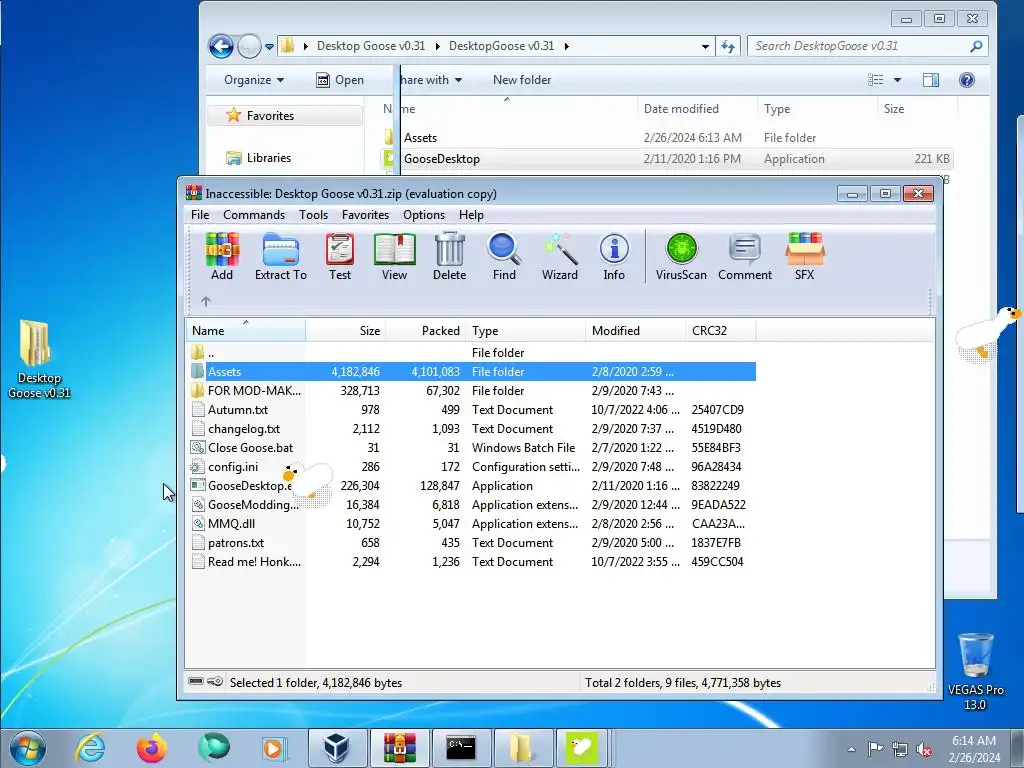Select patrons.txt file row
1024x768 pixels.
(472, 543)
